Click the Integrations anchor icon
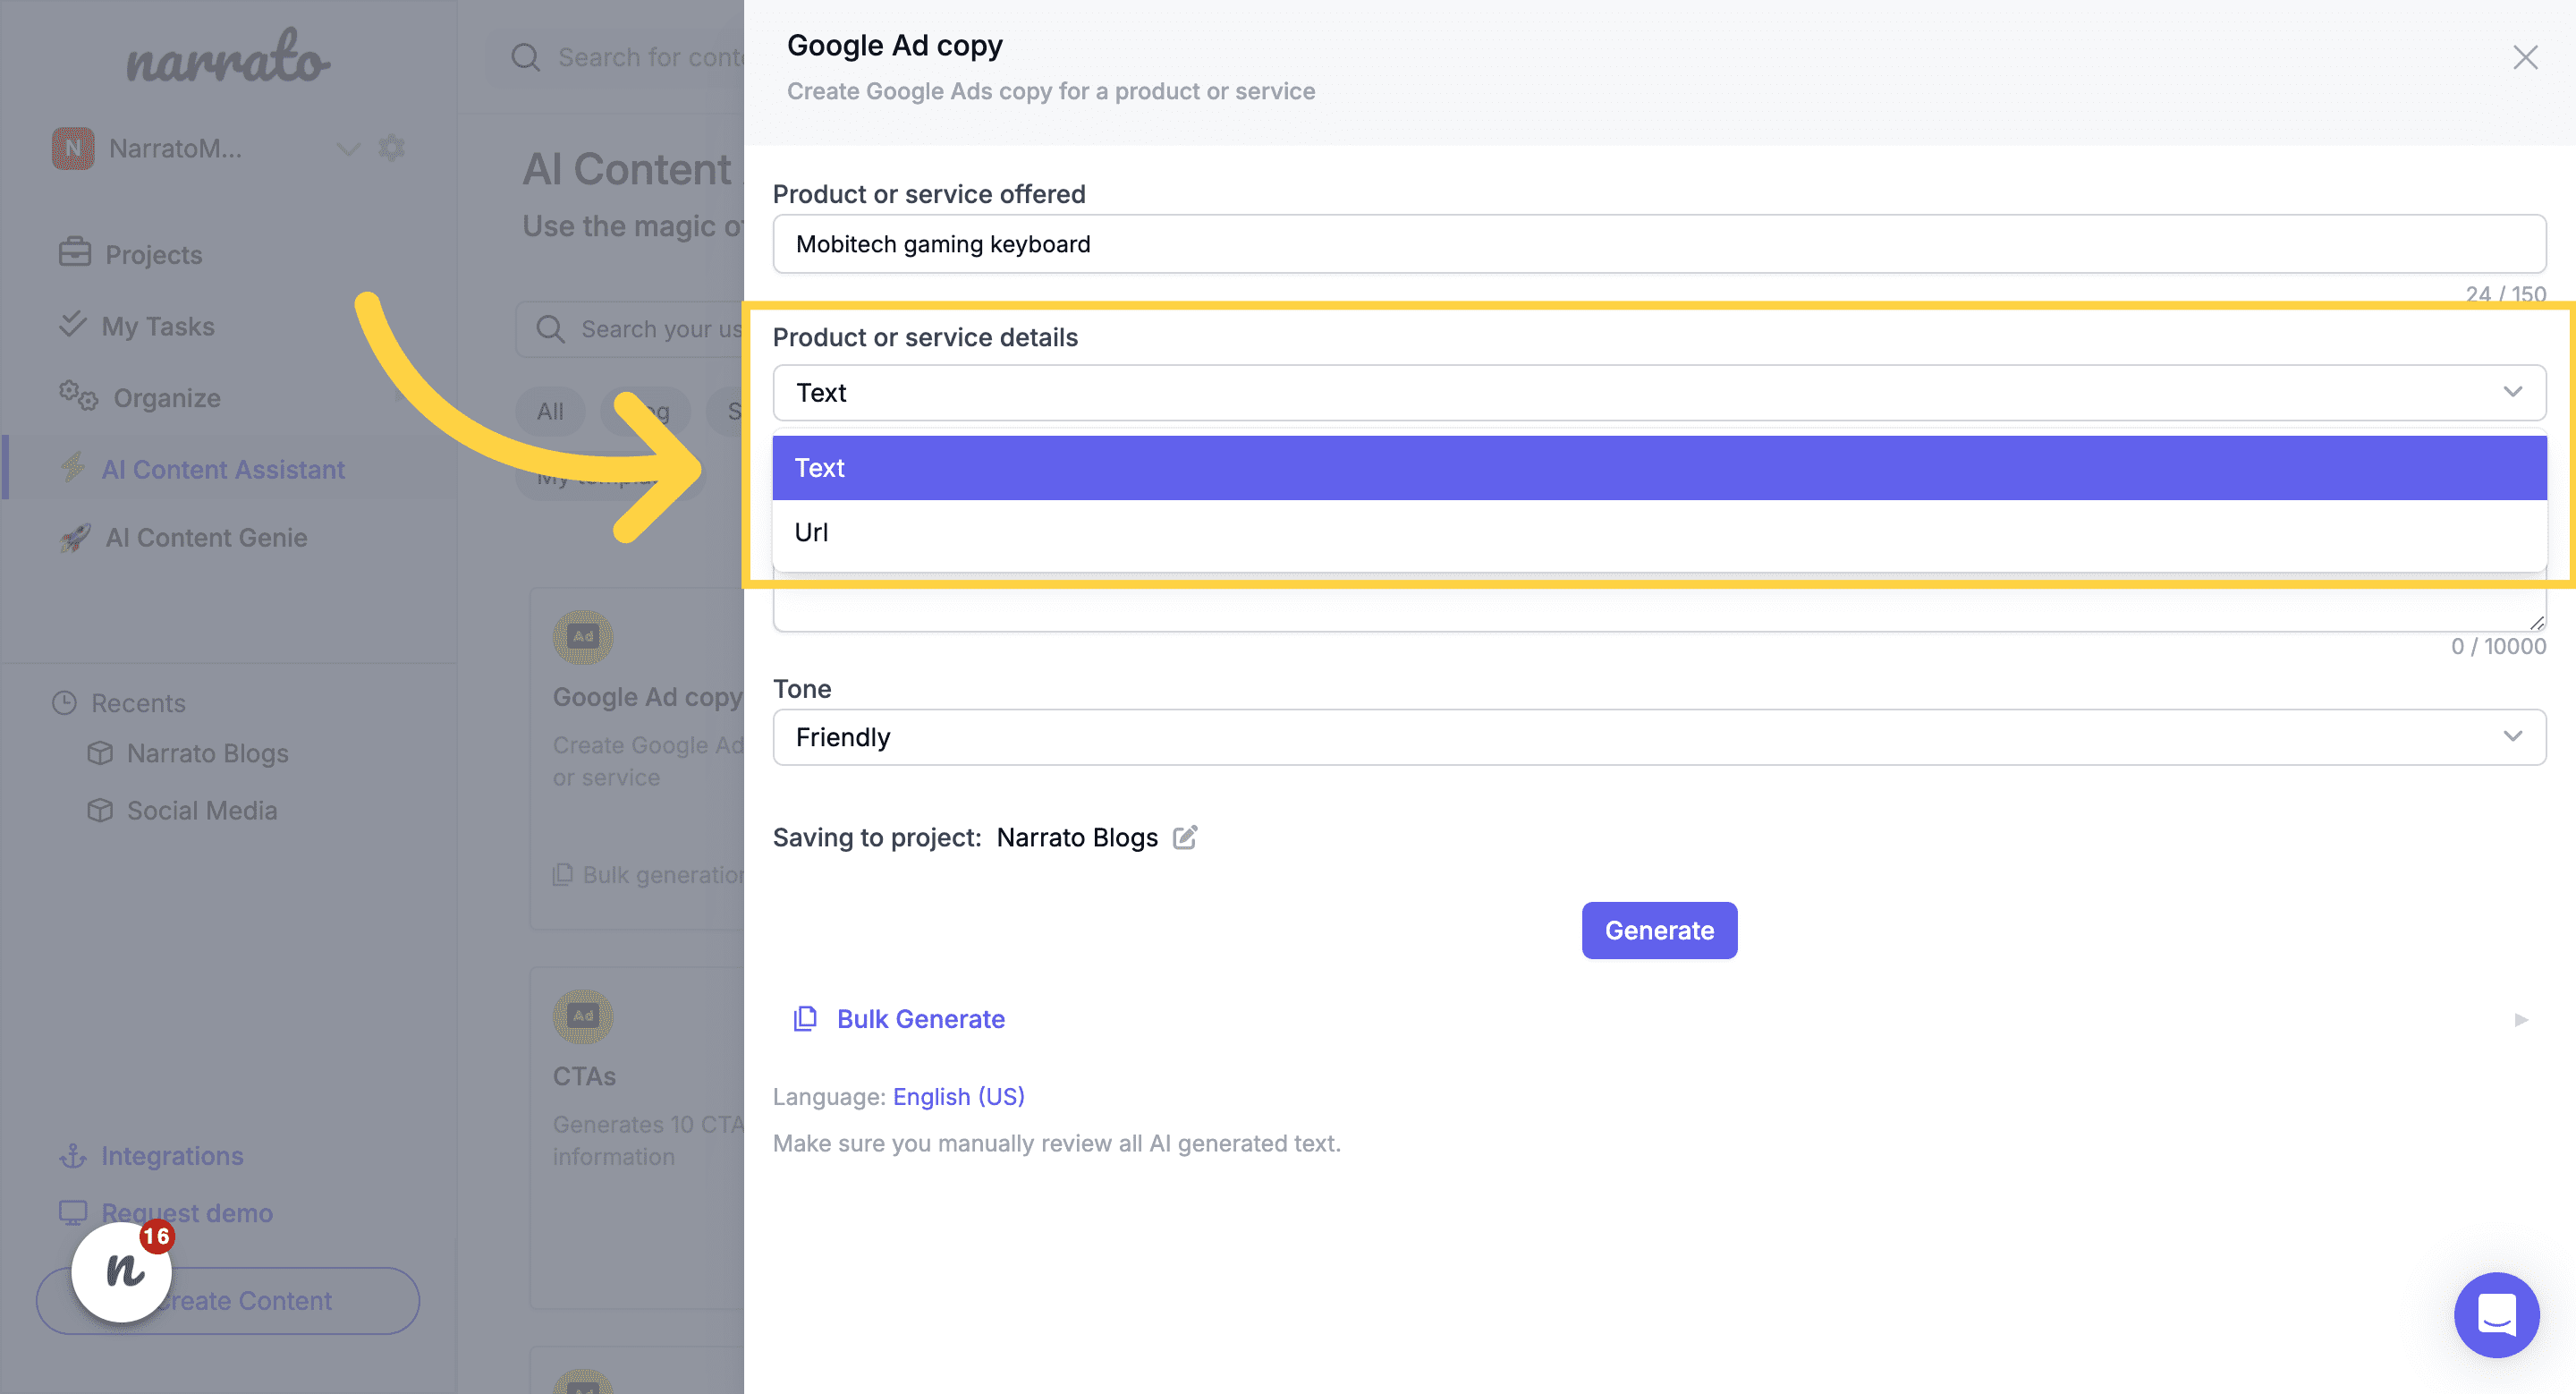The image size is (2576, 1394). point(73,1157)
